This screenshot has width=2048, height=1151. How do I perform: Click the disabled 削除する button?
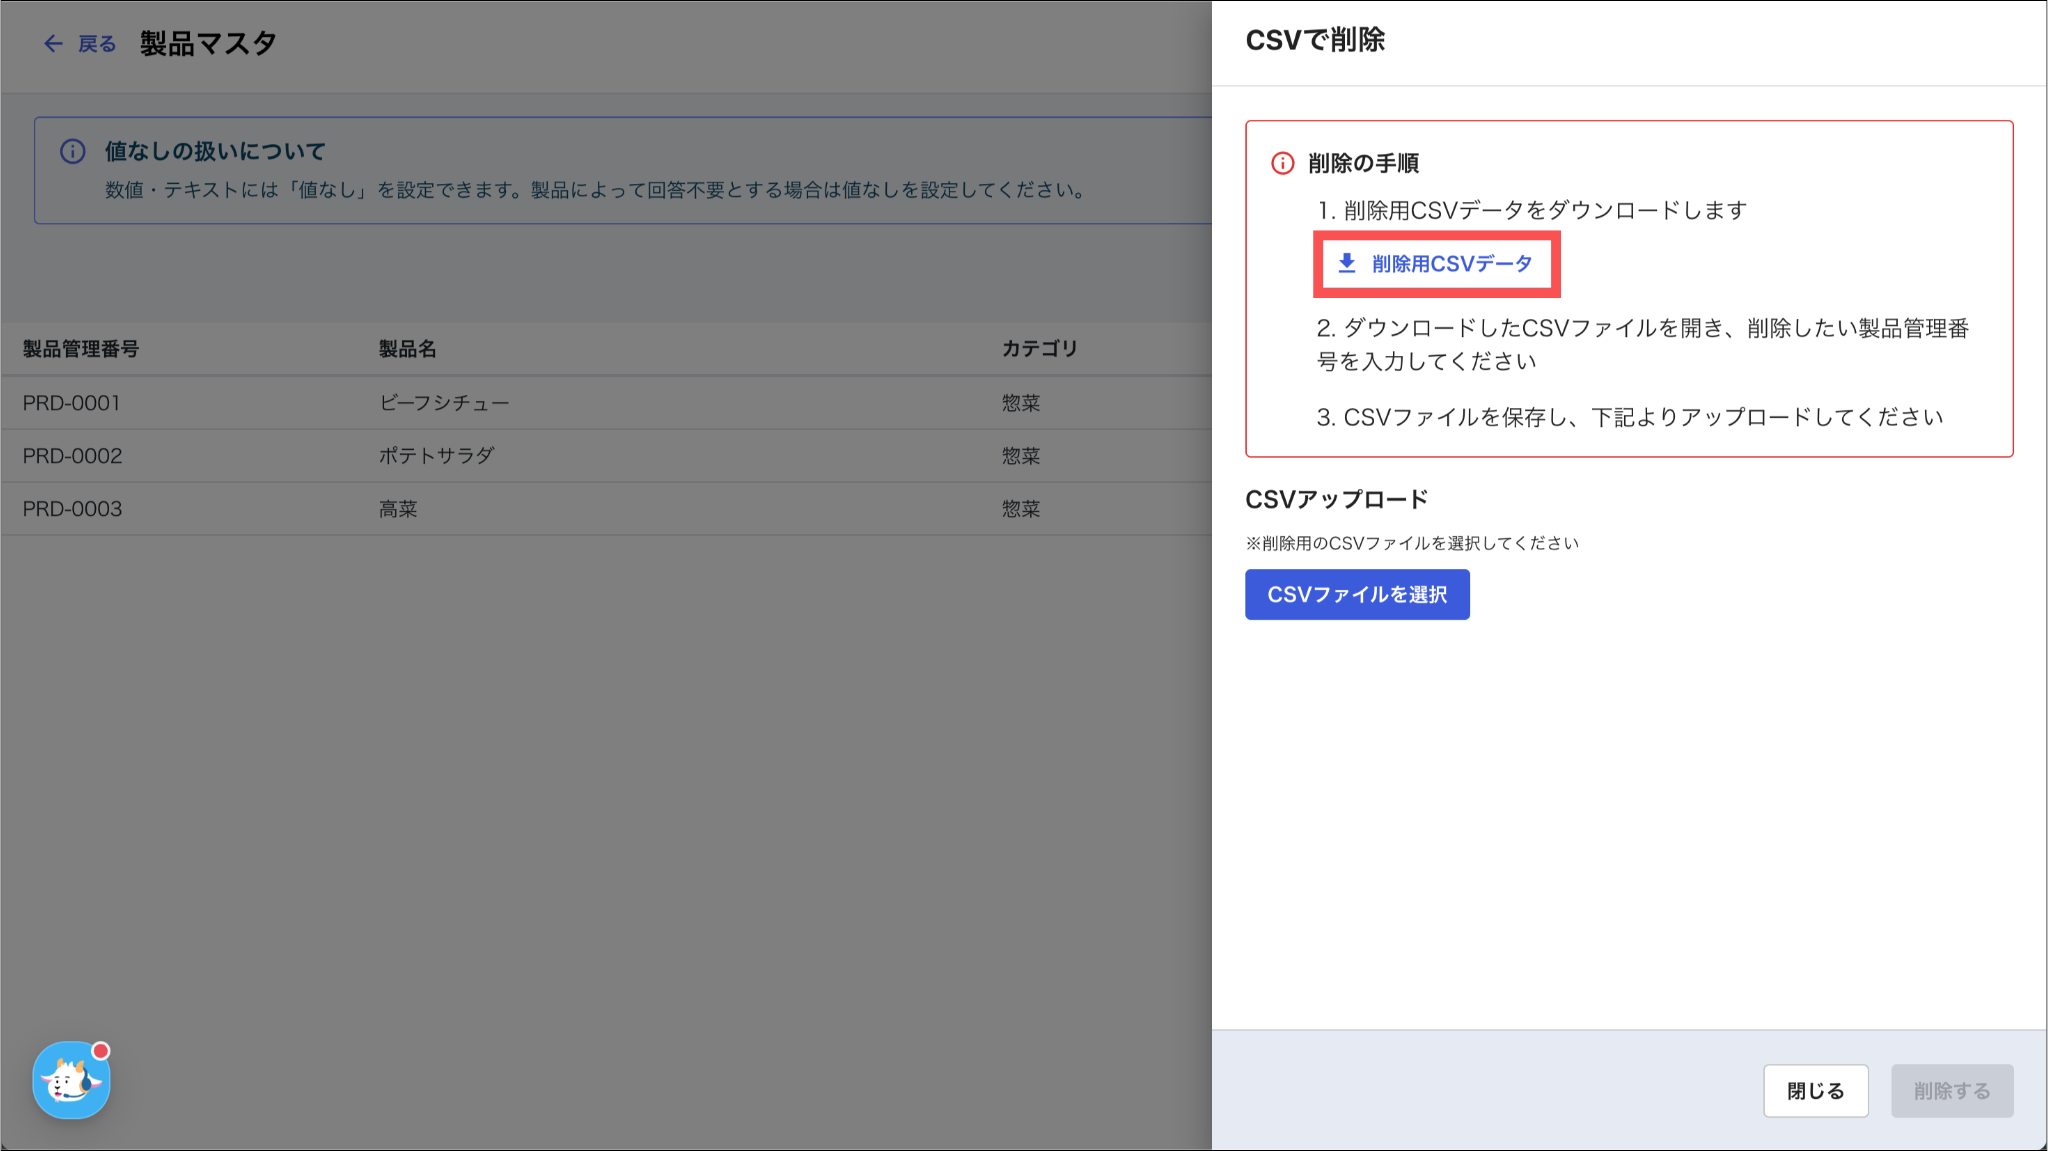pos(1951,1091)
